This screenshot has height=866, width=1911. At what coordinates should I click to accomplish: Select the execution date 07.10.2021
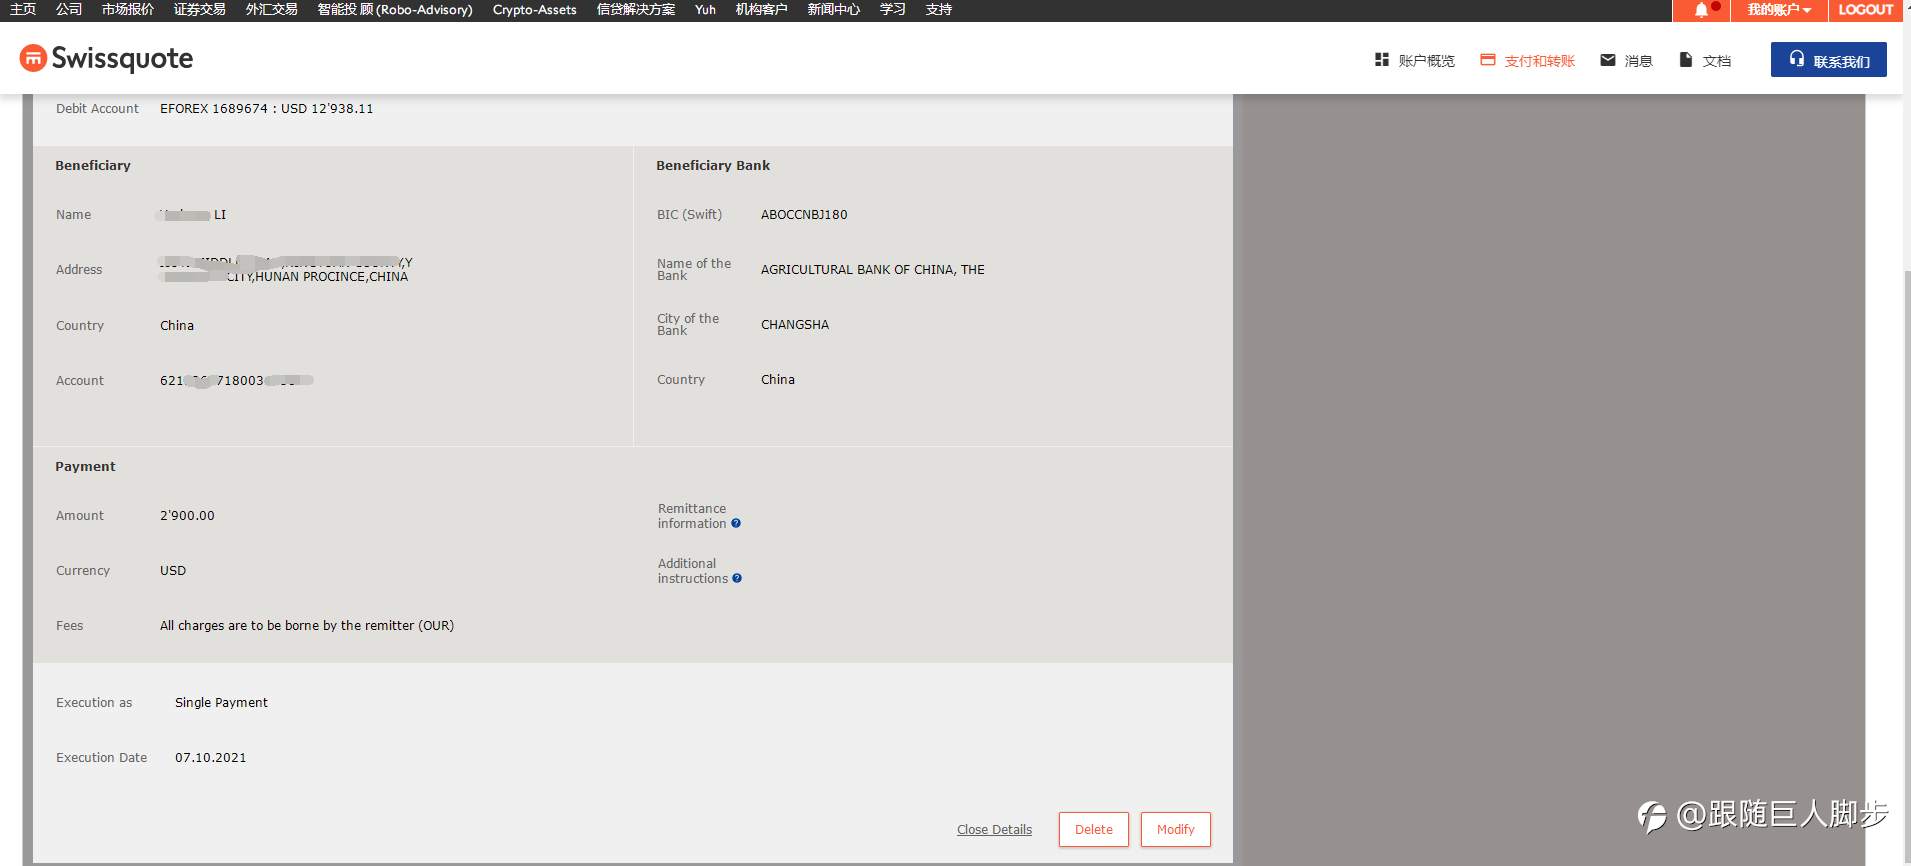(211, 757)
